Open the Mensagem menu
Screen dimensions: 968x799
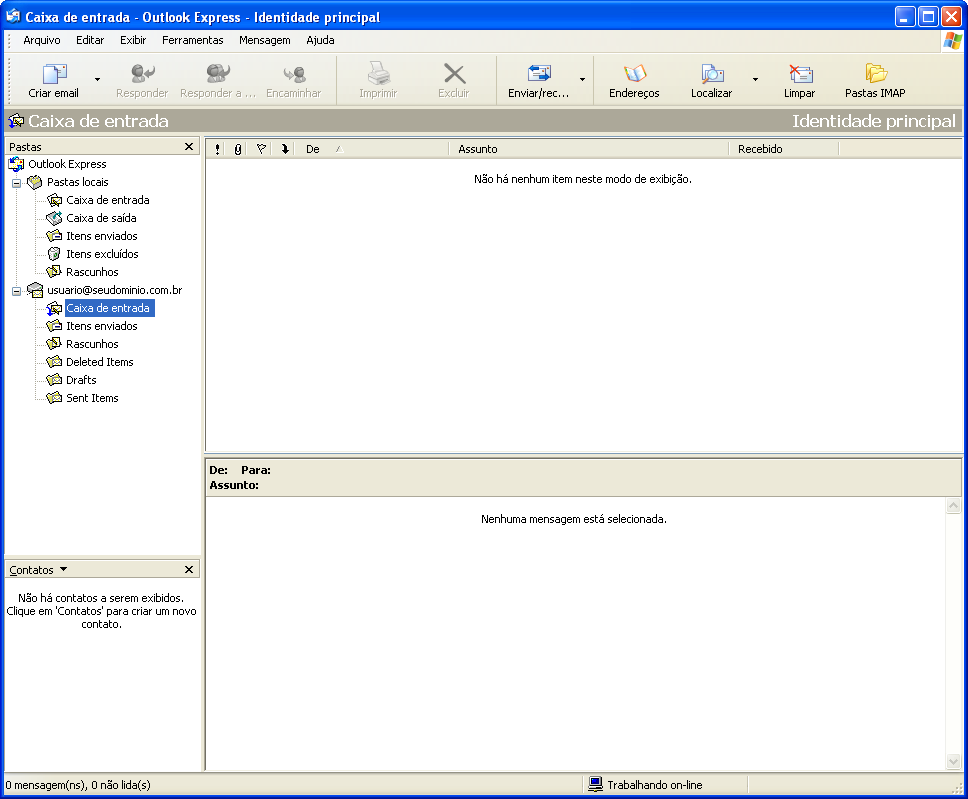pos(264,40)
